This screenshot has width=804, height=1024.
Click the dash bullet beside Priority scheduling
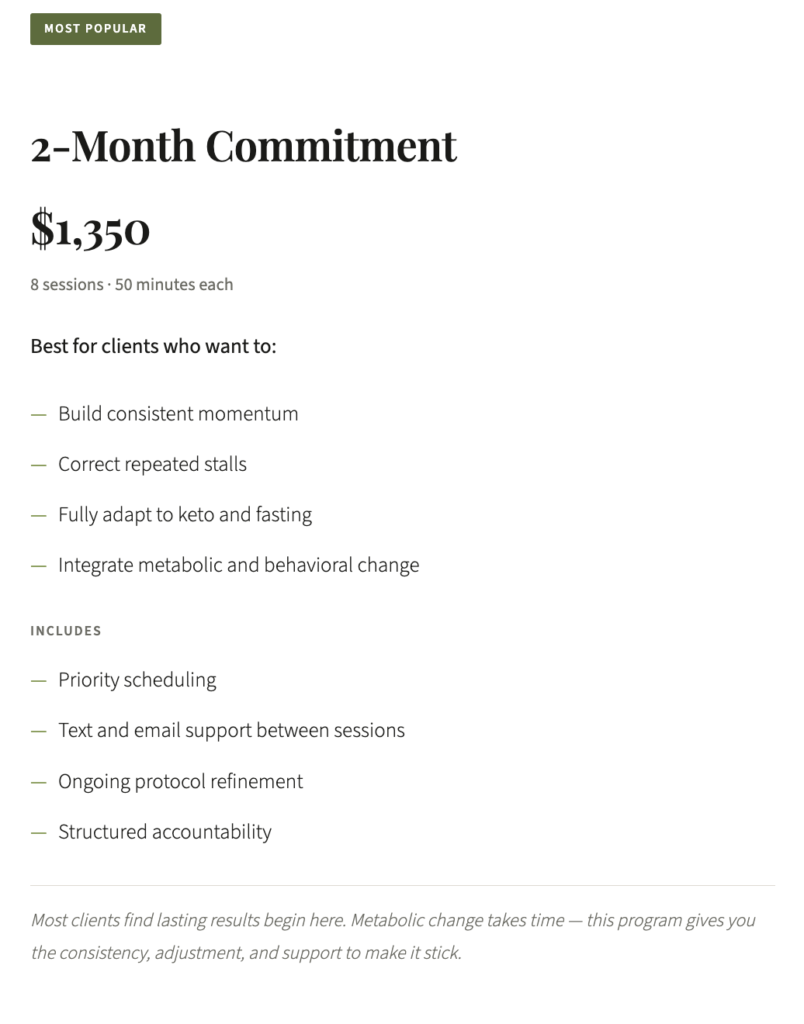[39, 680]
